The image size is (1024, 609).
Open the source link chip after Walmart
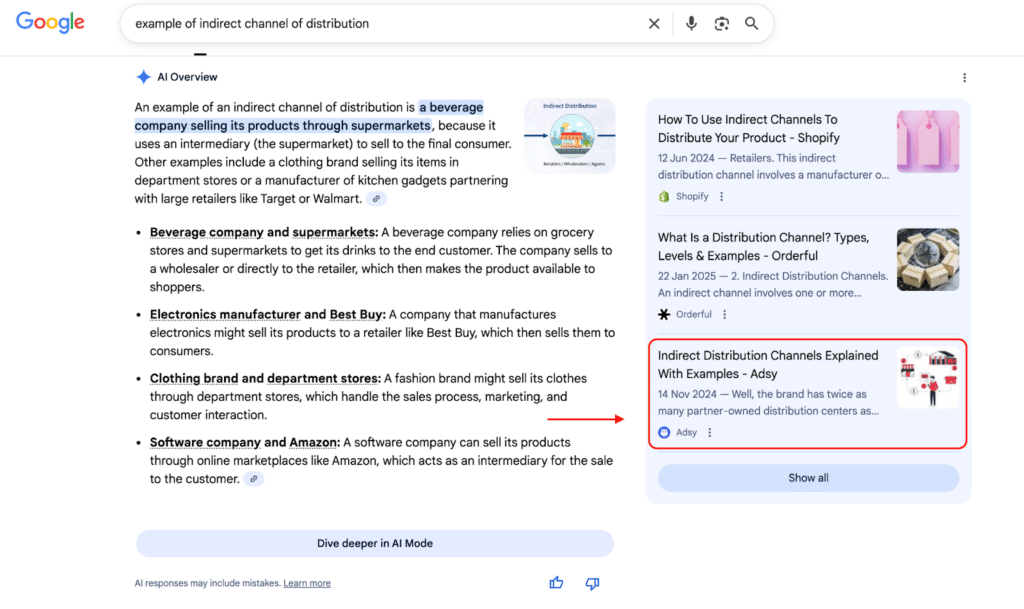[376, 199]
